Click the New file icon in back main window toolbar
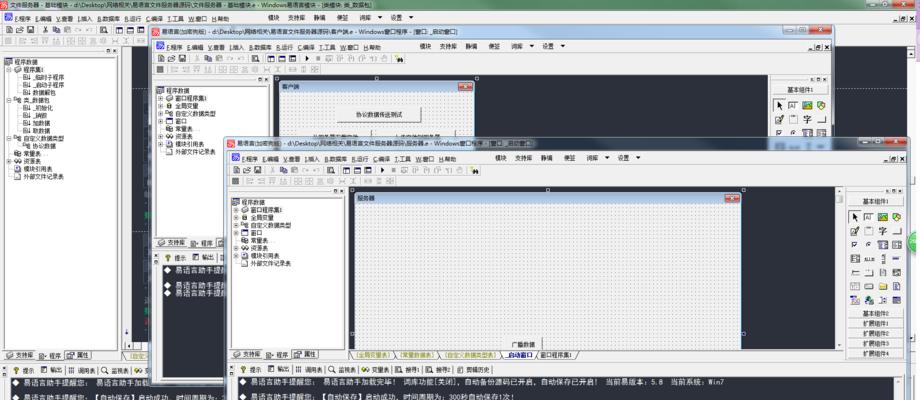The height and width of the screenshot is (400, 920). coord(10,29)
